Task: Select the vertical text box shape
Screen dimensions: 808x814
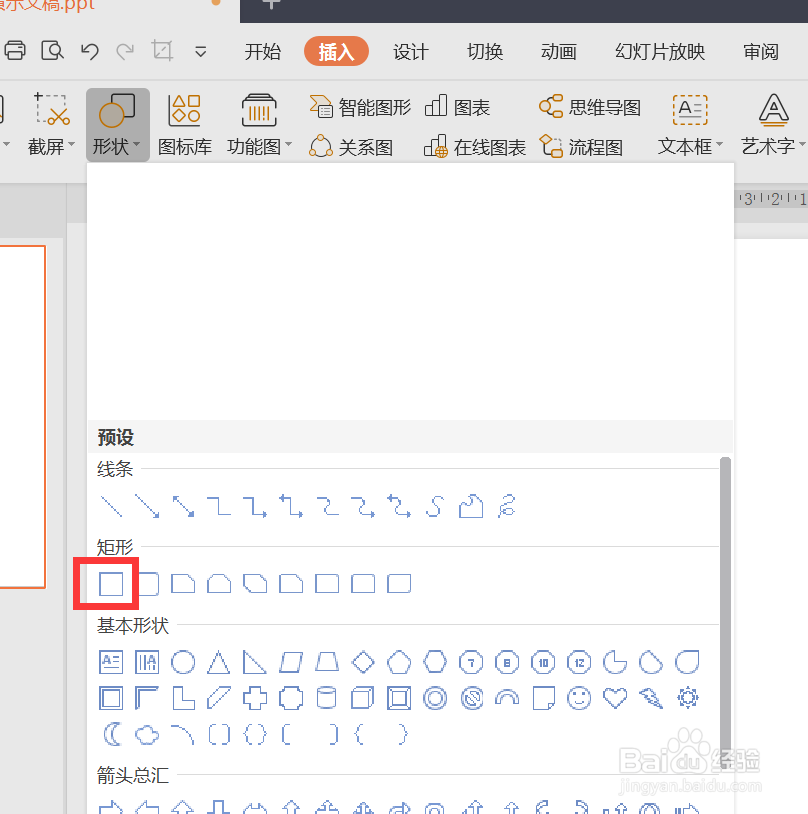Action: coord(147,662)
